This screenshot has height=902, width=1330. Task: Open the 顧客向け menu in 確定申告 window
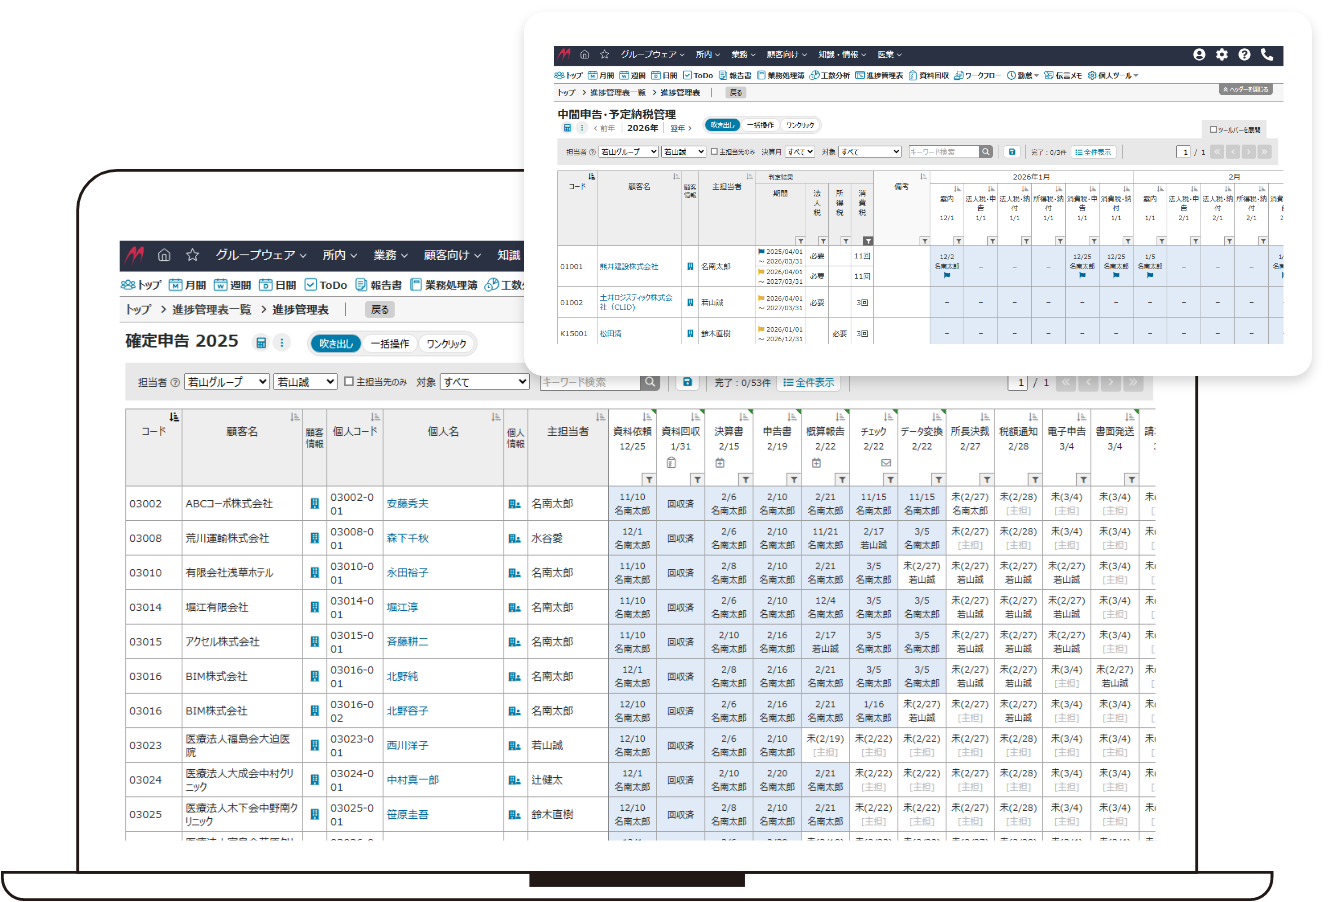(x=452, y=255)
